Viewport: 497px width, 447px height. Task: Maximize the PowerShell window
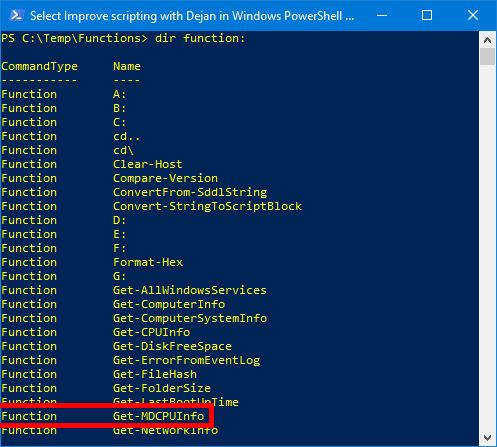427,15
